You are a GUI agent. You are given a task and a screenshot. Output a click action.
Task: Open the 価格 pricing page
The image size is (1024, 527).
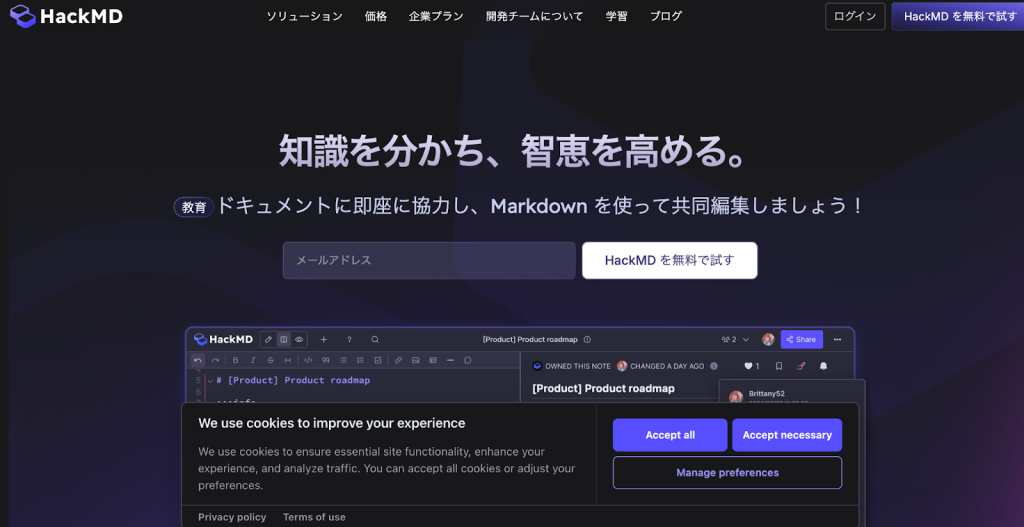tap(376, 16)
